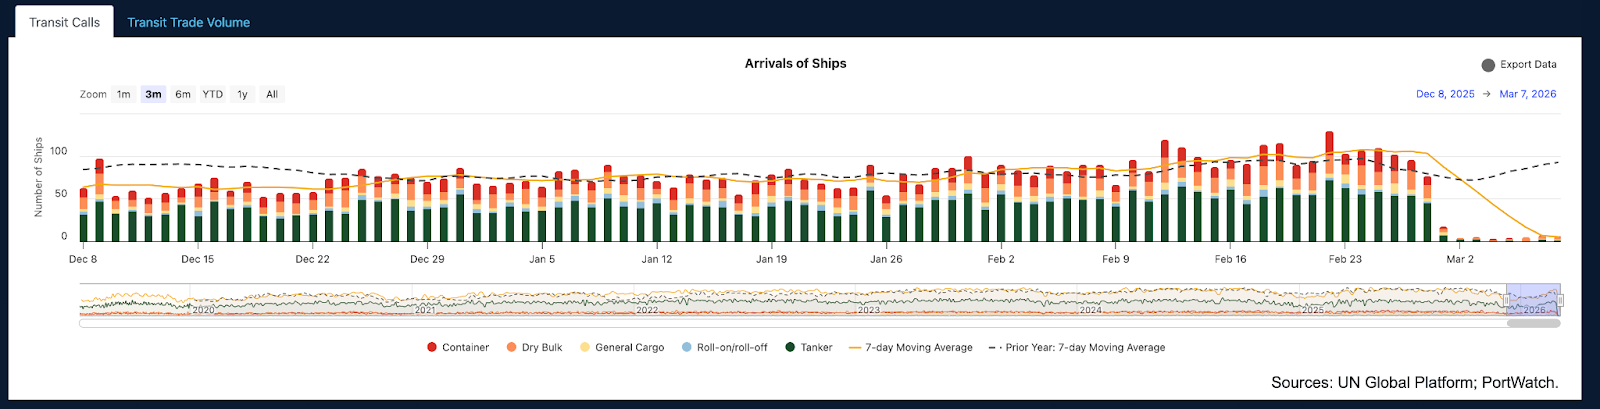Screen dimensions: 1600x409
Task: Select the 3m zoom option
Action: tap(153, 94)
